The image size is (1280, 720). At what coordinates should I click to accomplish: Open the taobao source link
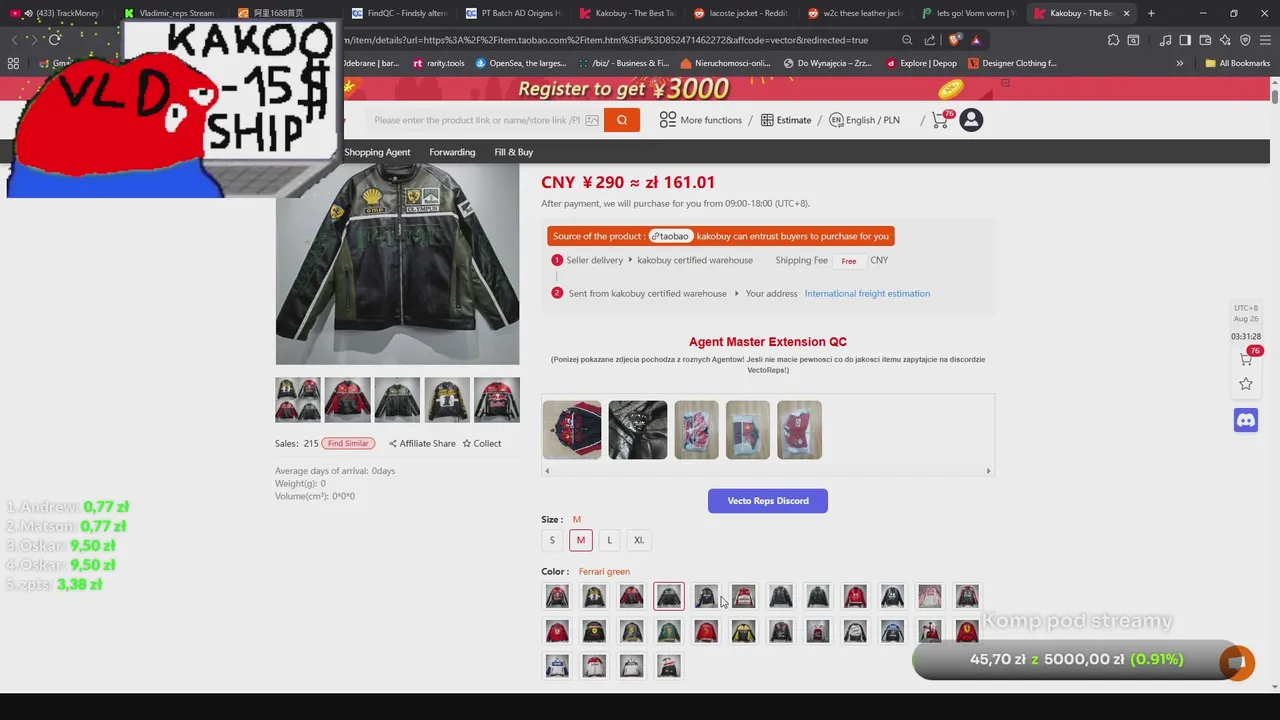670,236
